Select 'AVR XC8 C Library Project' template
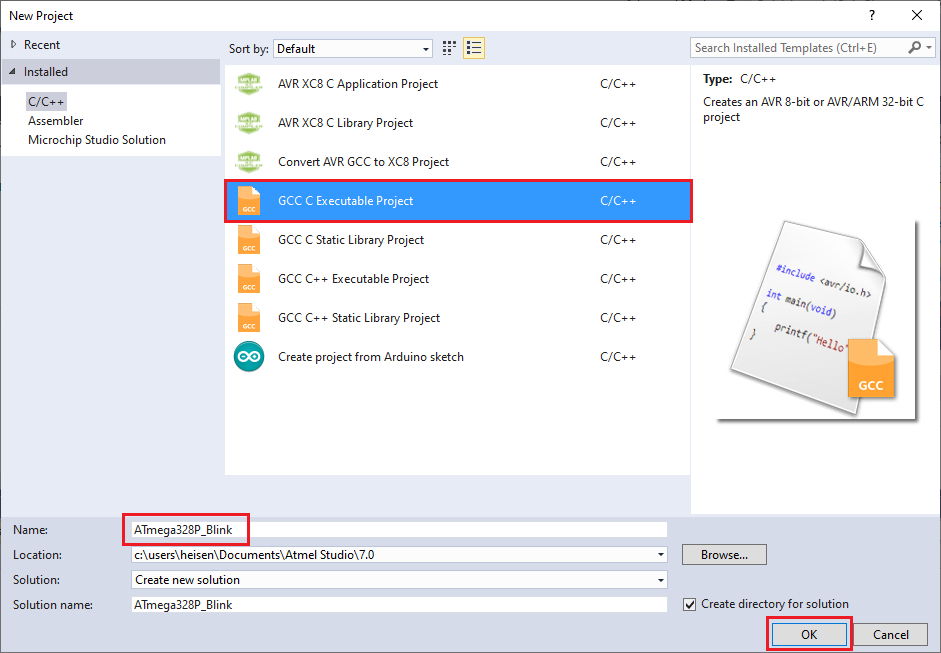 pos(457,123)
